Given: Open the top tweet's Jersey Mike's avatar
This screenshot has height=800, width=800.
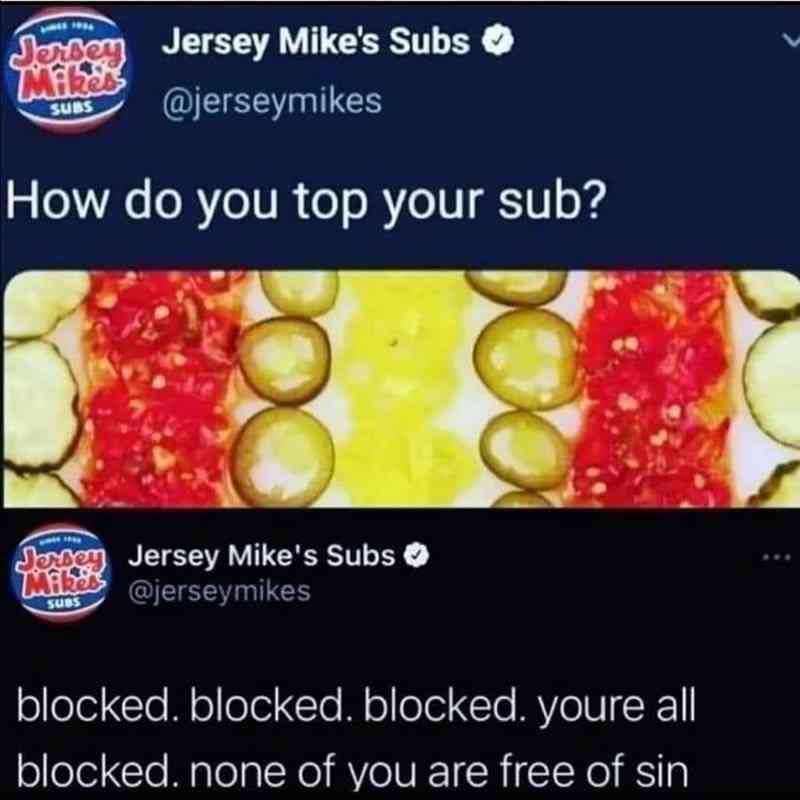Looking at the screenshot, I should (66, 71).
